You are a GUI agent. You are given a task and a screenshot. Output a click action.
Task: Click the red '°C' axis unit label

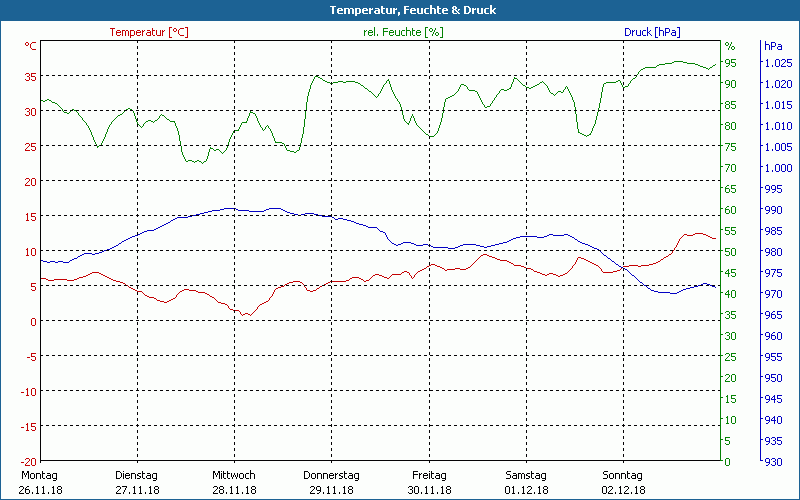coord(31,46)
